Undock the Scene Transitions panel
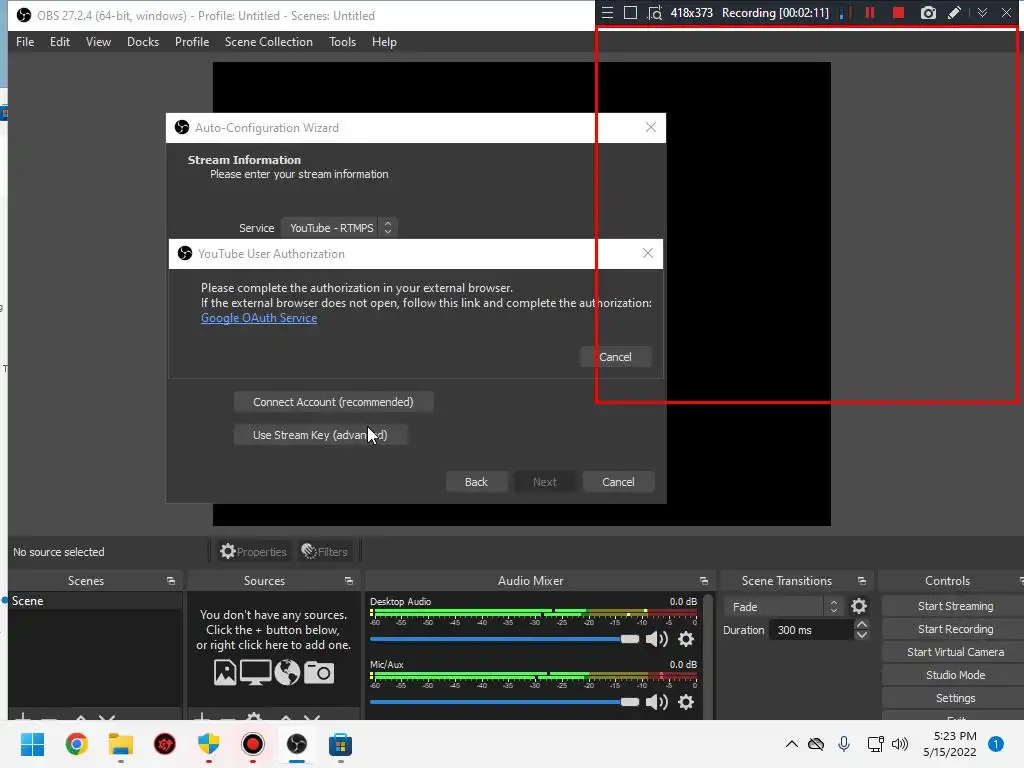Viewport: 1024px width, 768px height. click(861, 581)
